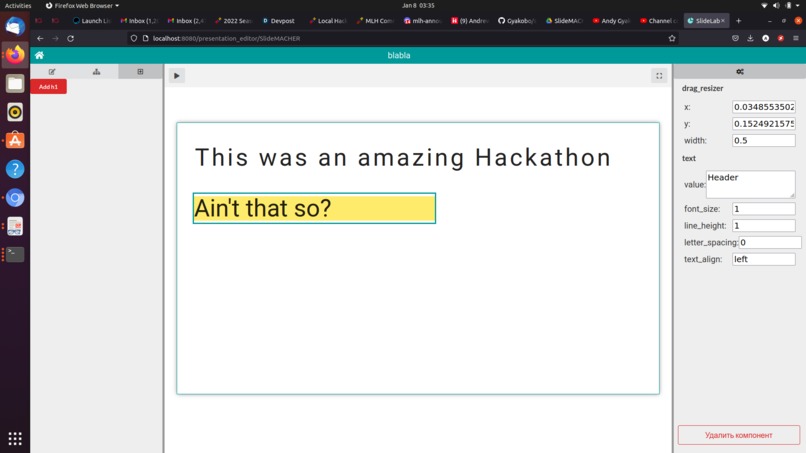The width and height of the screenshot is (806, 453).
Task: Switch to the 2022 Season browser tab
Action: (x=233, y=21)
